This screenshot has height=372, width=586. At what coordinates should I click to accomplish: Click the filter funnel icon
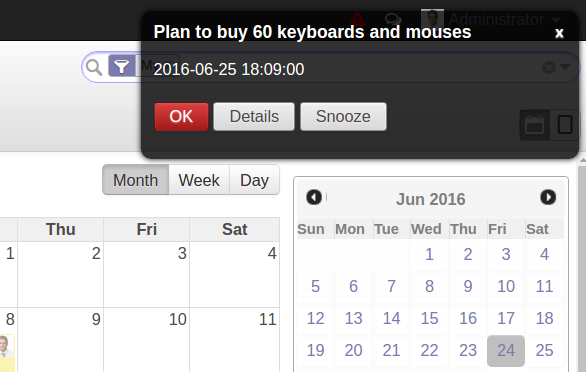[121, 67]
